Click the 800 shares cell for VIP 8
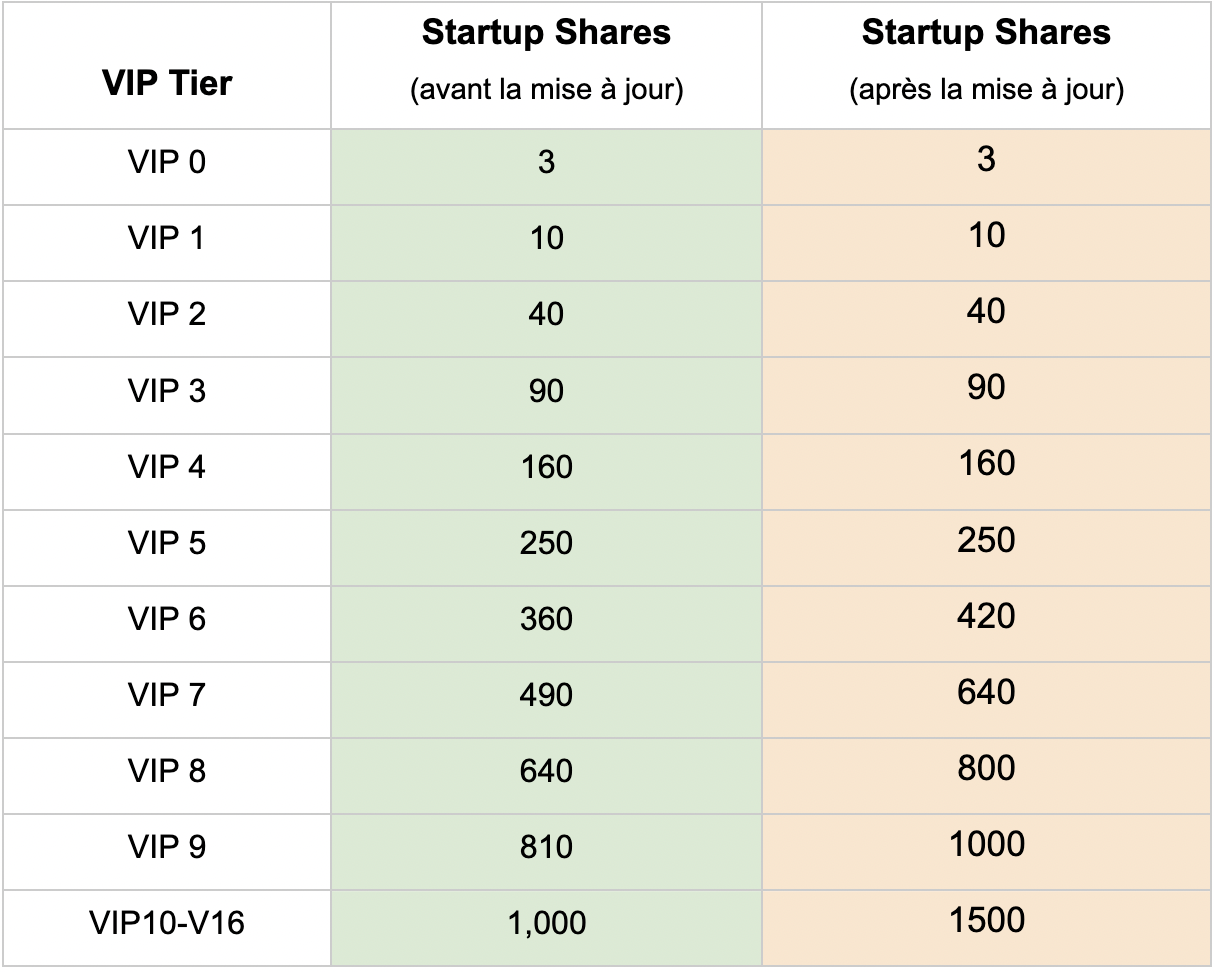 coord(986,768)
